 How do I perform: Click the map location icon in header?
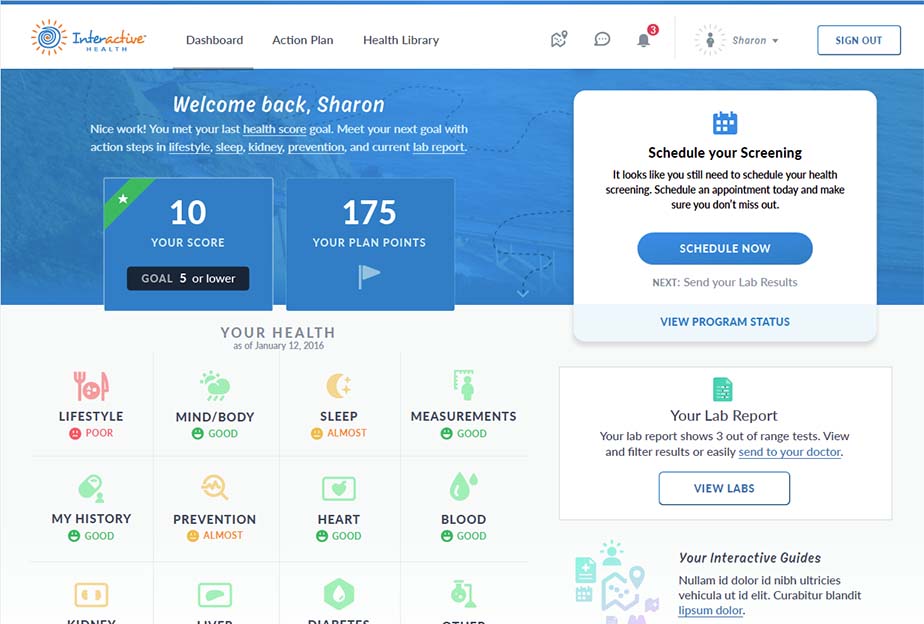coord(559,40)
